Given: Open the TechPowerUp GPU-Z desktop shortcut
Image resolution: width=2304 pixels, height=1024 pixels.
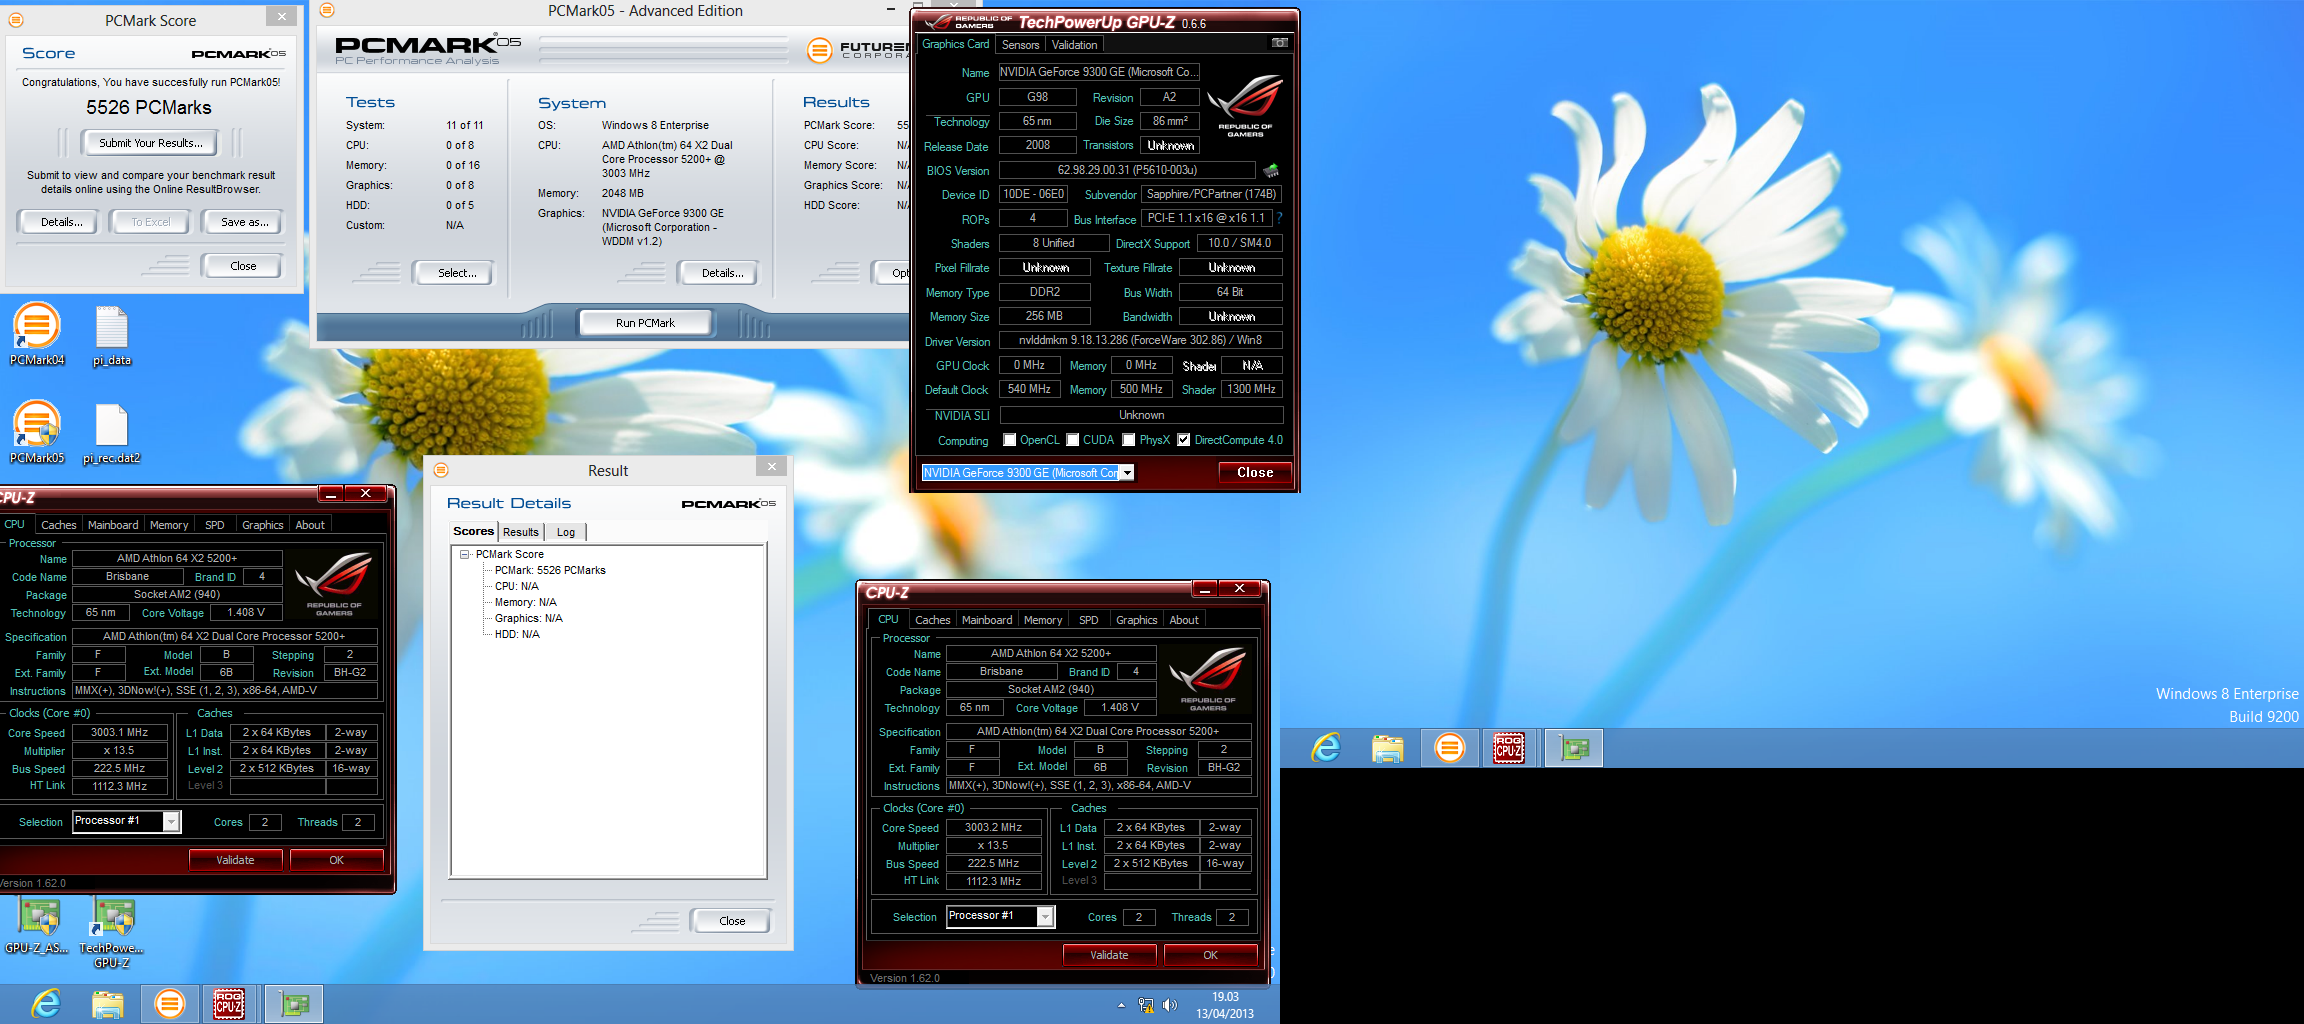Looking at the screenshot, I should click(x=112, y=933).
